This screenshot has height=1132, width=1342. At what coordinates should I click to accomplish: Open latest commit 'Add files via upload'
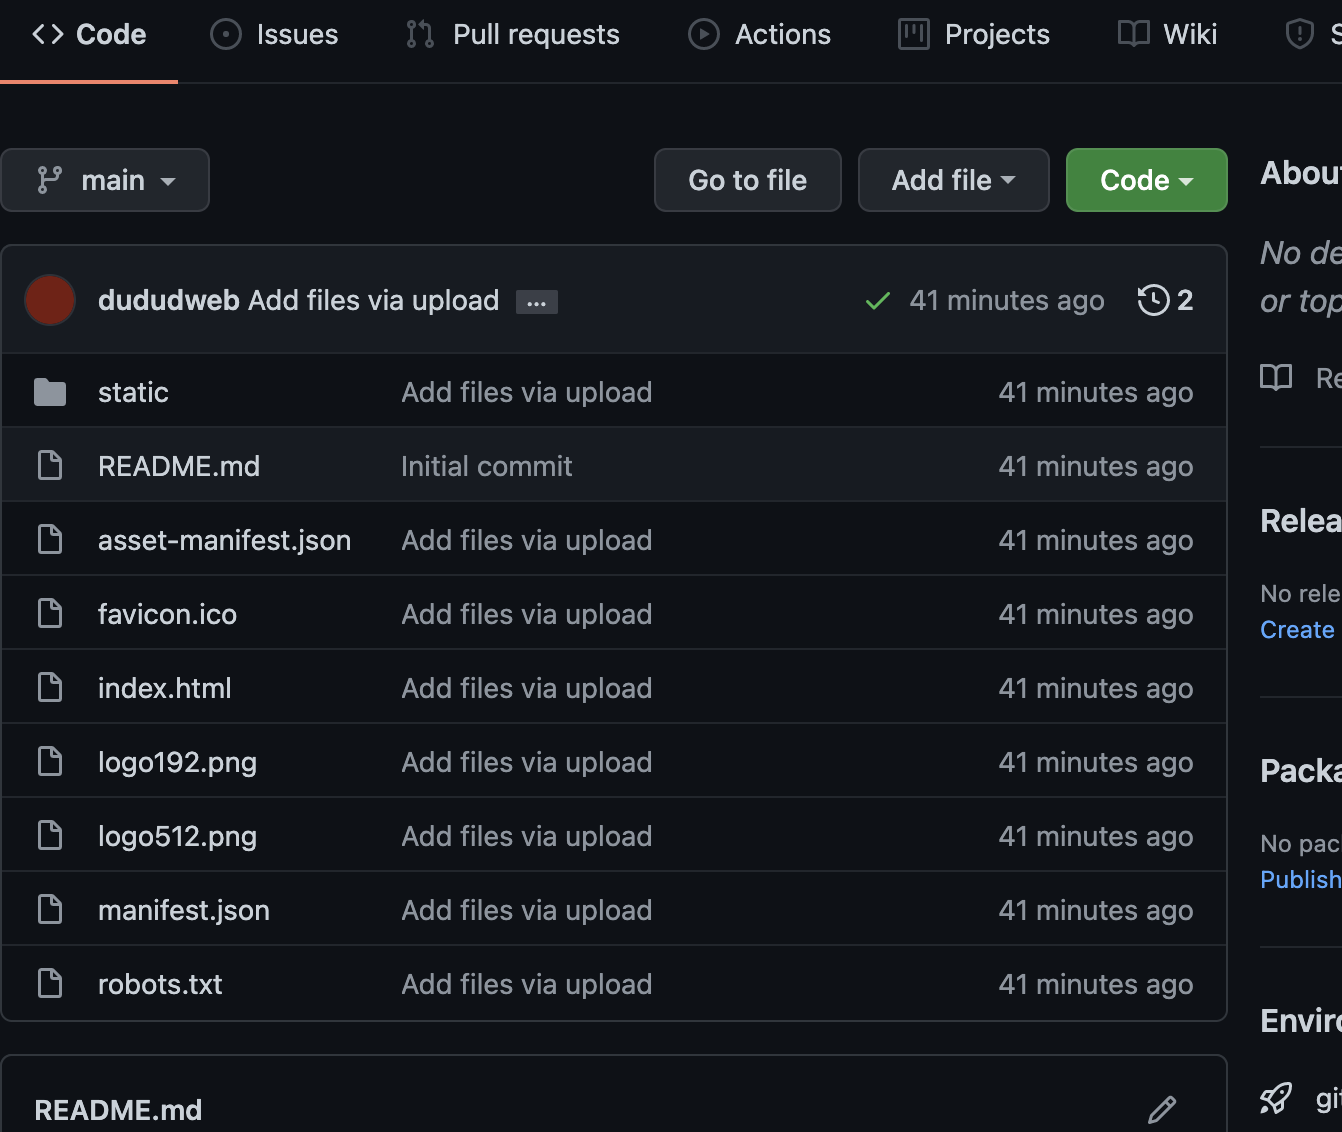tap(374, 300)
